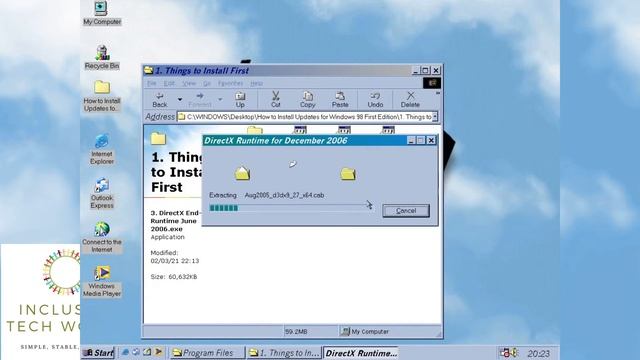Open Connect to the Internet icon

102,238
